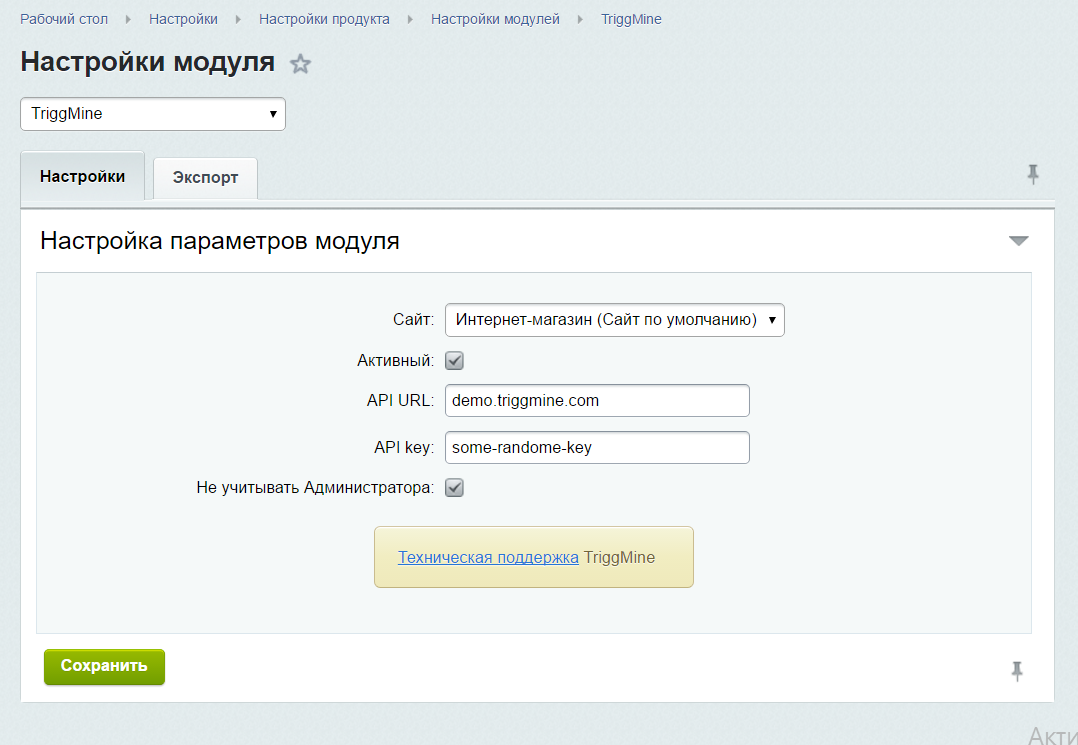Screen dimensions: 1078x745
Task: Open the TriggMine module selector dropdown
Action: click(x=153, y=114)
